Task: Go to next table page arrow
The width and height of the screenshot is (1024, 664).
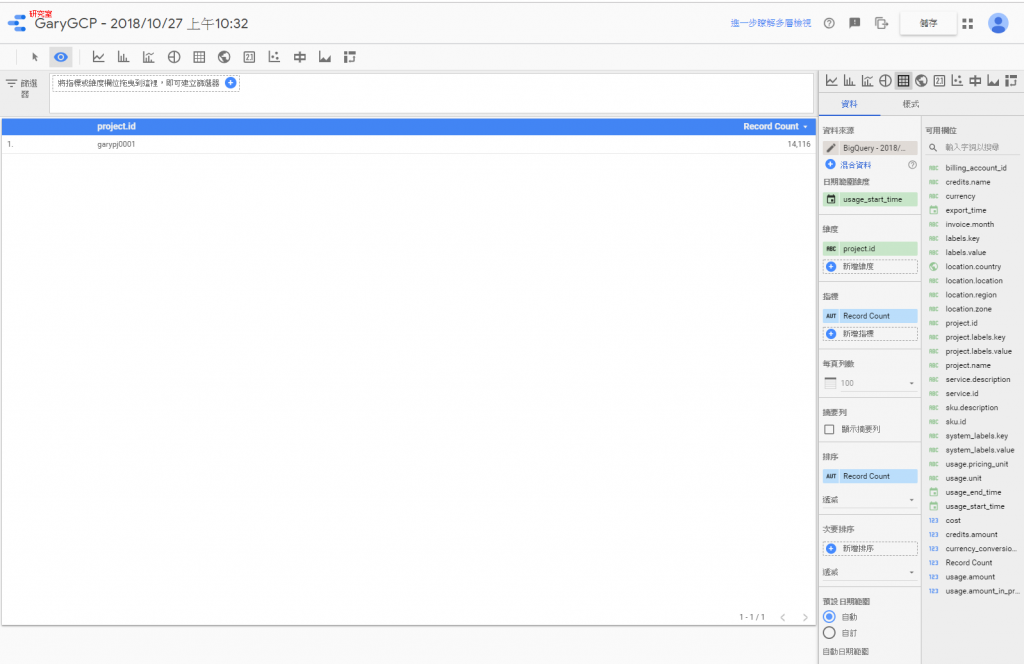Action: (x=805, y=618)
